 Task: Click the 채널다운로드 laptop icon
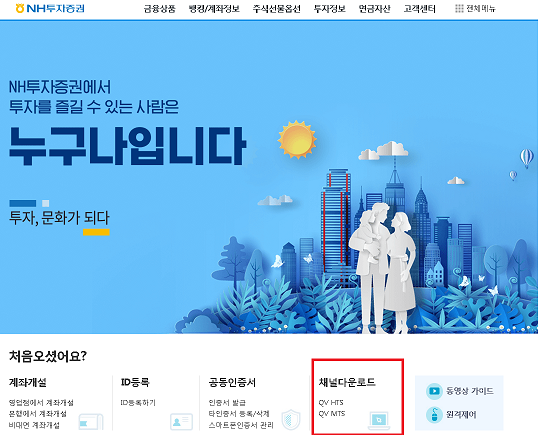[379, 420]
